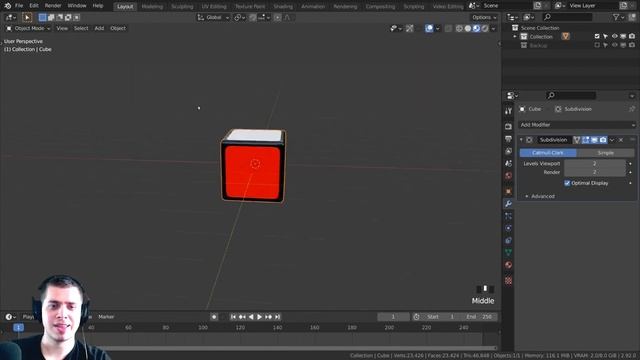Open the overlays options dropdown arrow
The height and width of the screenshot is (360, 640).
pyautogui.click(x=438, y=29)
